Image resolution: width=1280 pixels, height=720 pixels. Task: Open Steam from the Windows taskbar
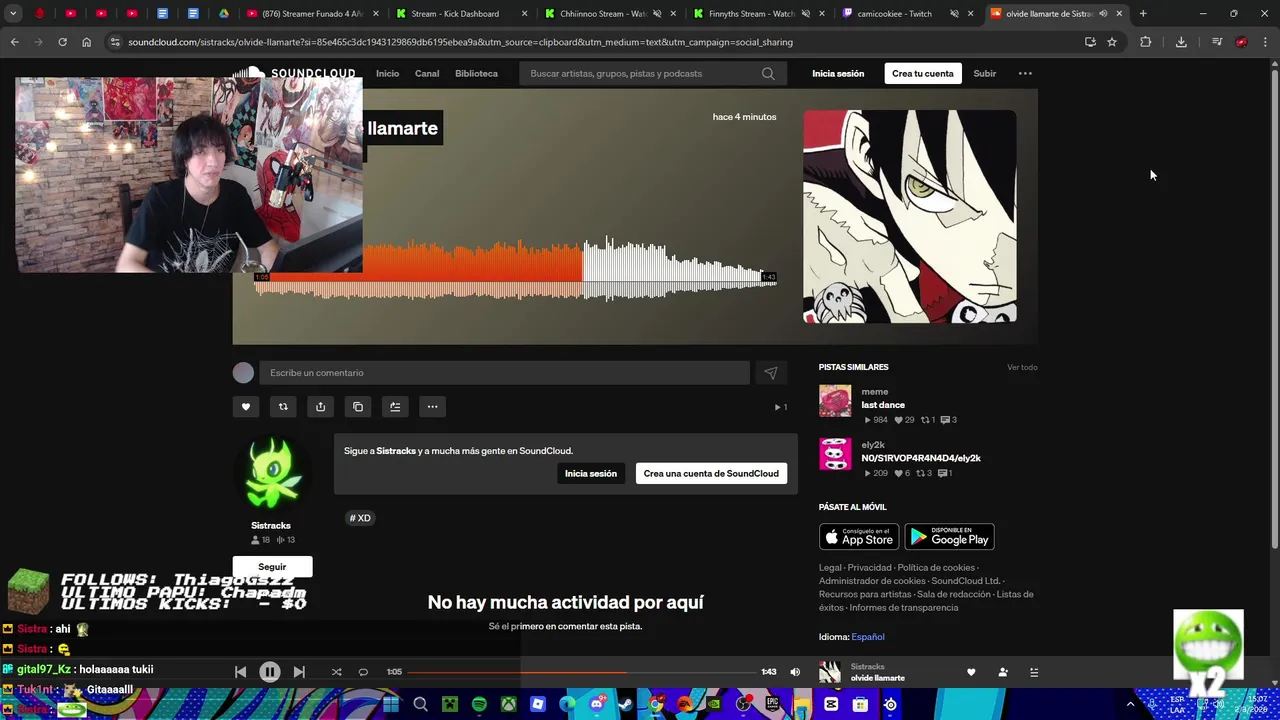point(626,705)
